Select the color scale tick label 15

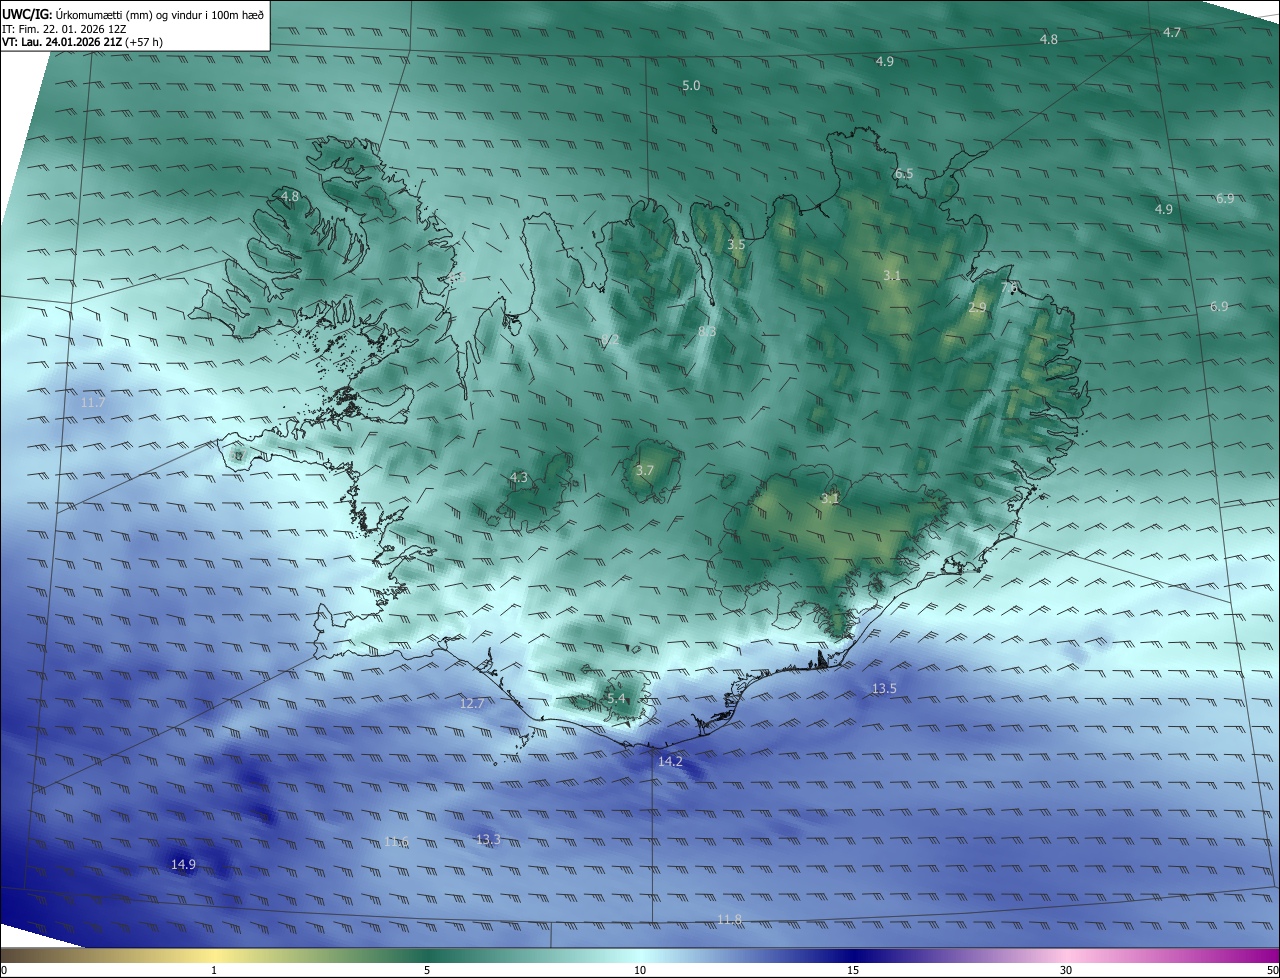[x=853, y=970]
